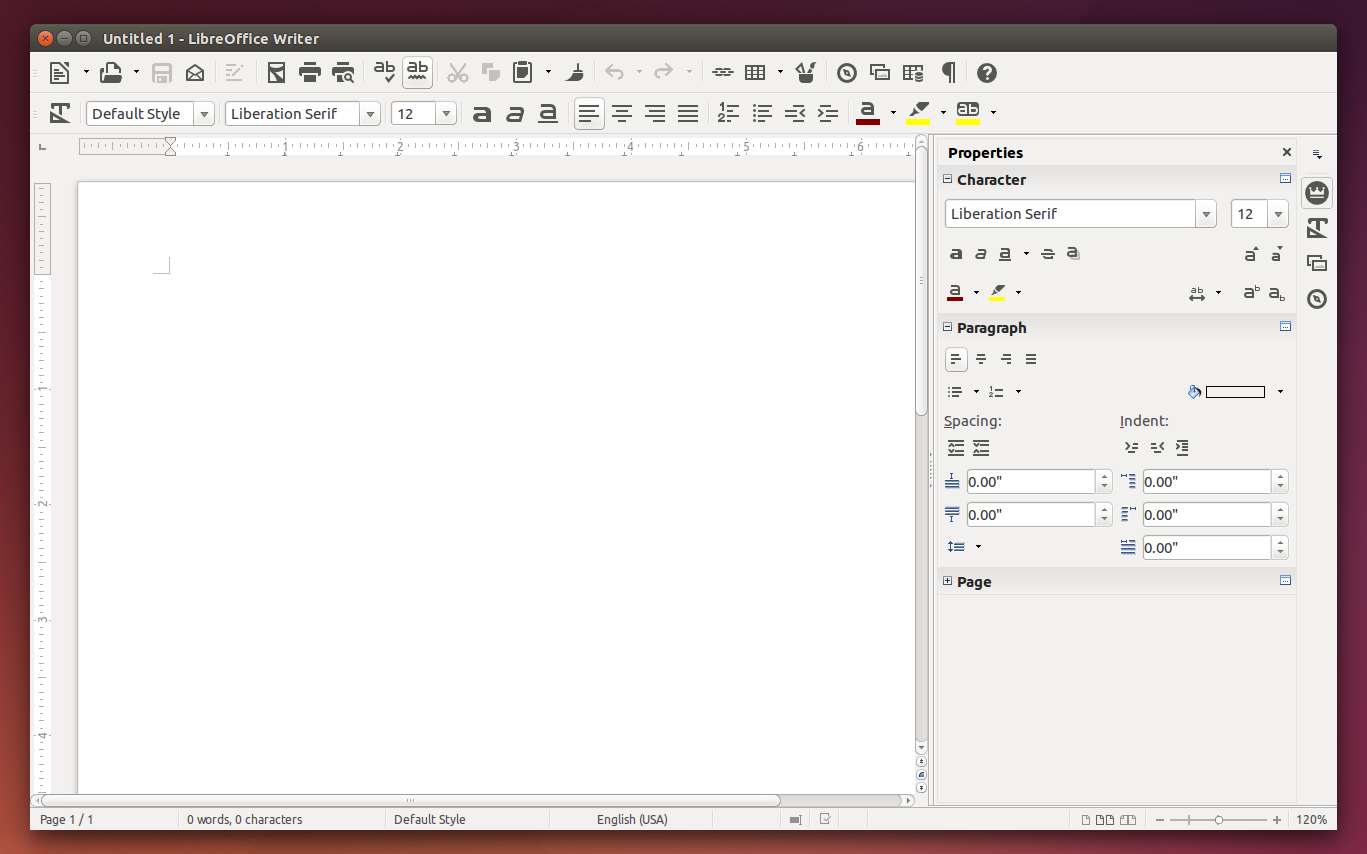Toggle Numbering list in the formatting toolbar
Screen dimensions: 1367x854
tap(729, 113)
